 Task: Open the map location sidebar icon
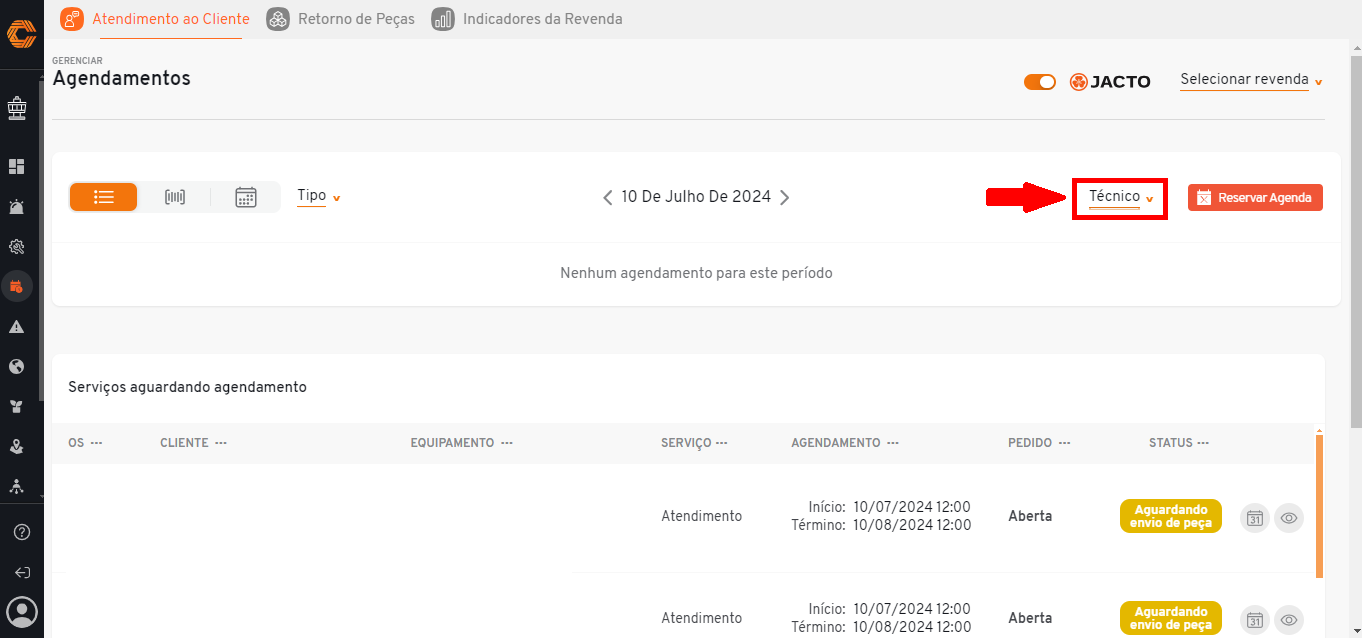click(x=16, y=447)
